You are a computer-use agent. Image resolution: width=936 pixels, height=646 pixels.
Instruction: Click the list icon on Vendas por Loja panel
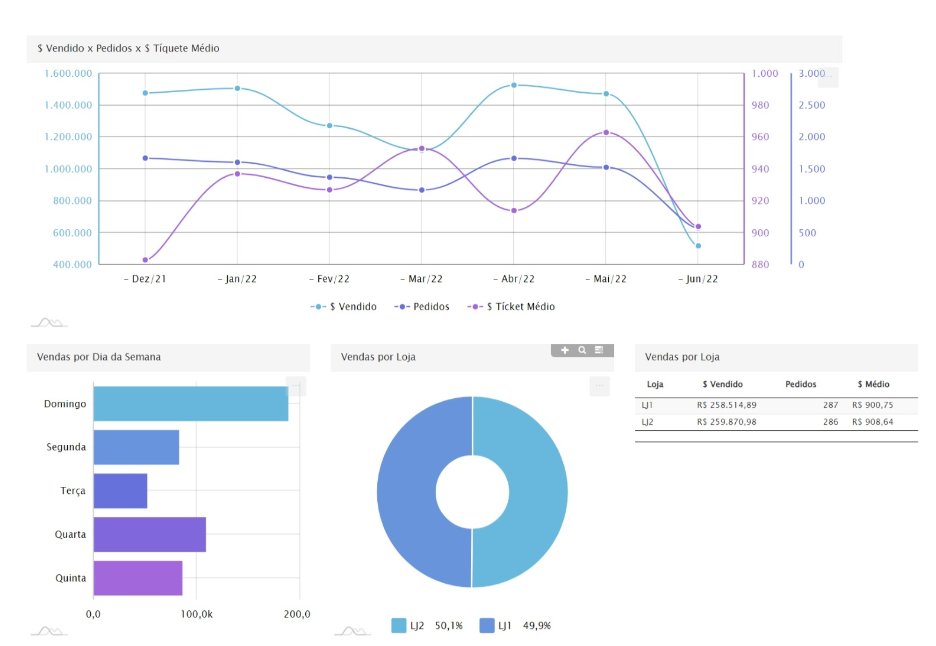(x=598, y=350)
